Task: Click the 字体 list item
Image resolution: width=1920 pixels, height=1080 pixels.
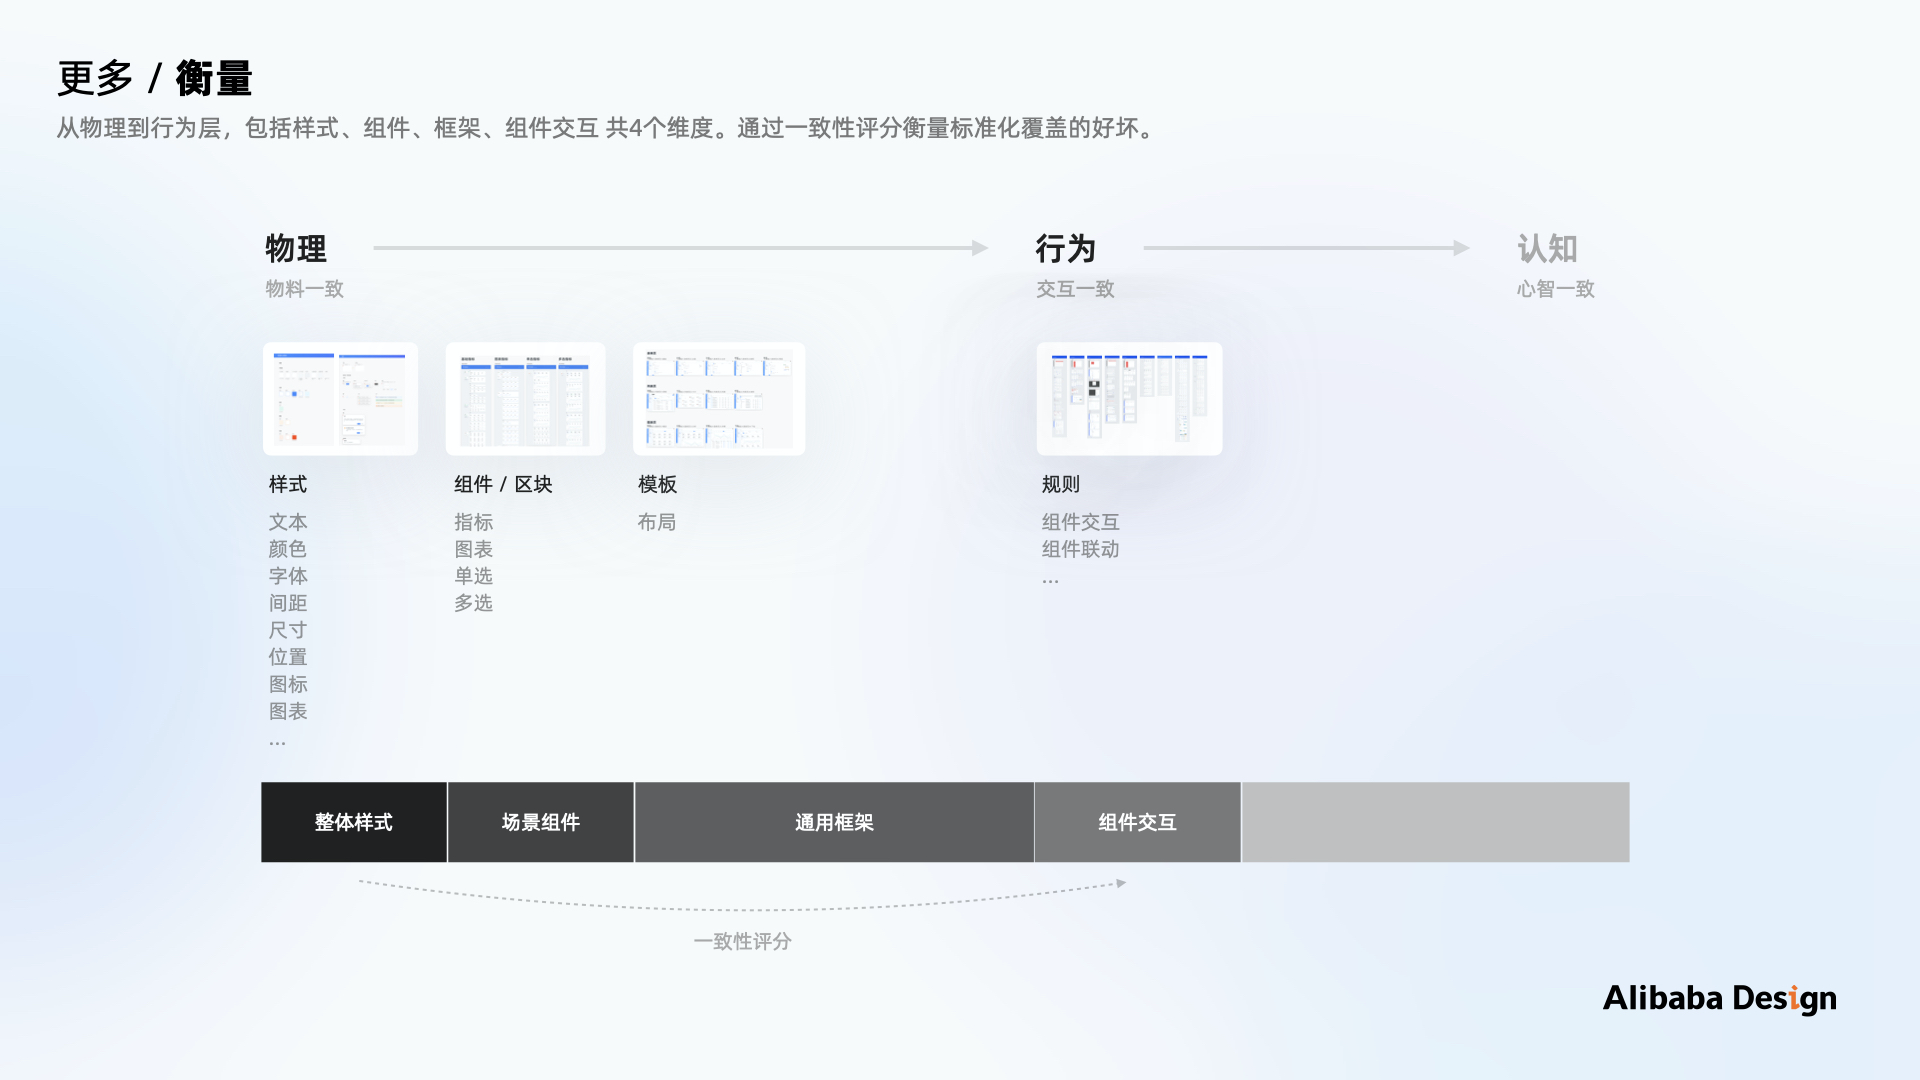Action: tap(288, 576)
